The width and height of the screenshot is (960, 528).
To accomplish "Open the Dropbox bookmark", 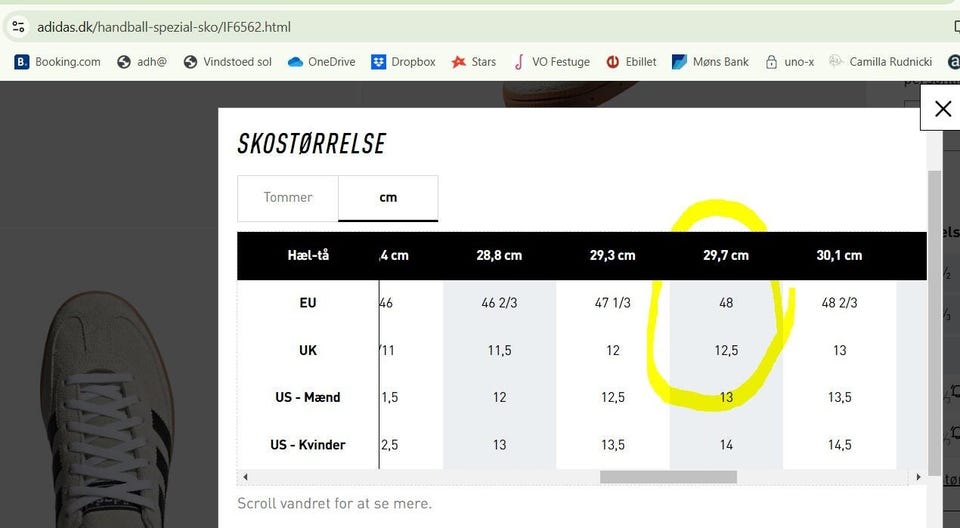I will click(403, 62).
